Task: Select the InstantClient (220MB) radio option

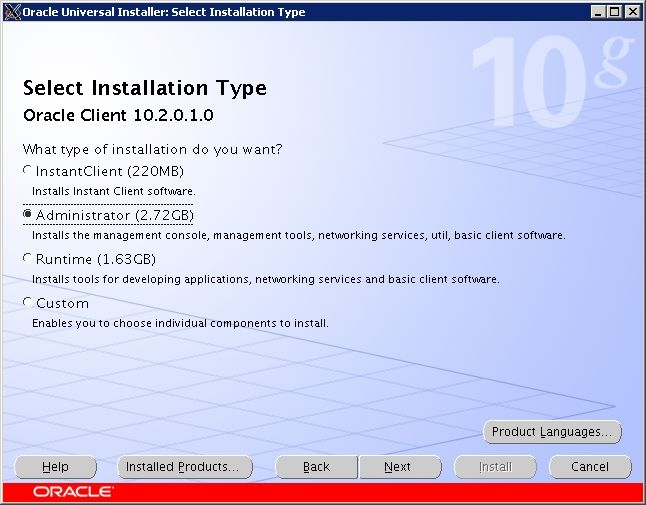Action: pyautogui.click(x=28, y=171)
